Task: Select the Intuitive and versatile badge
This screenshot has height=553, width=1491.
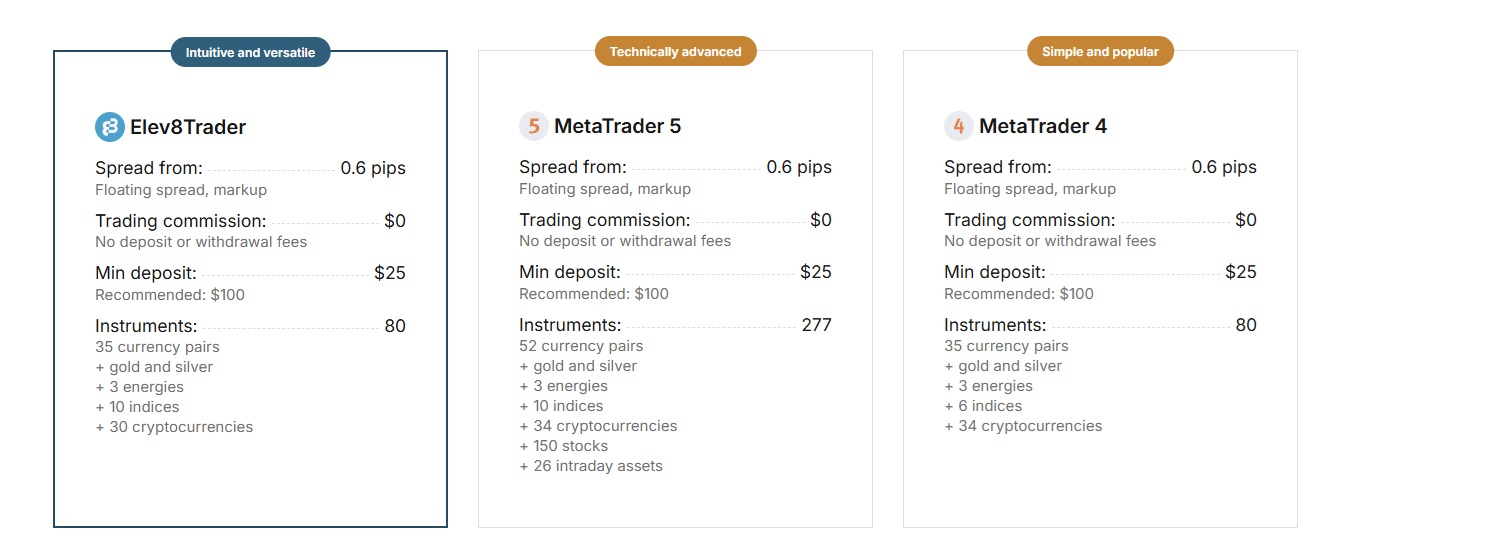Action: 250,52
